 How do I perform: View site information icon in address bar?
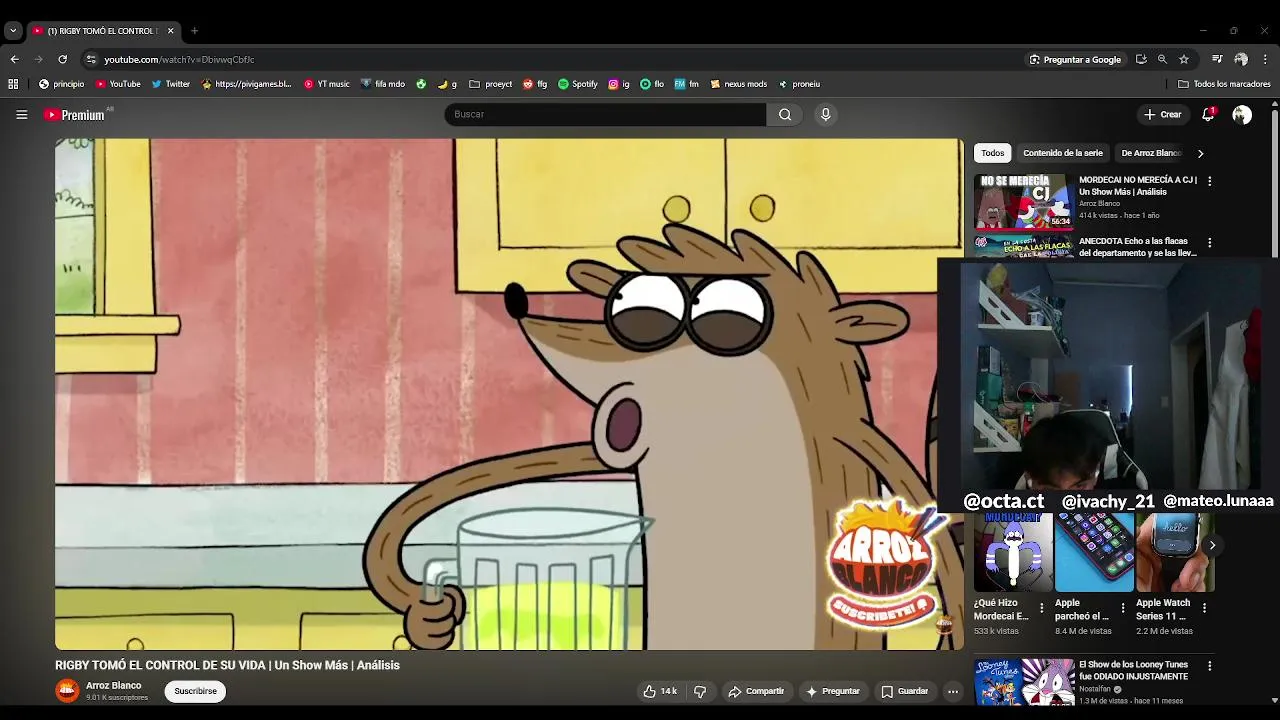[91, 59]
